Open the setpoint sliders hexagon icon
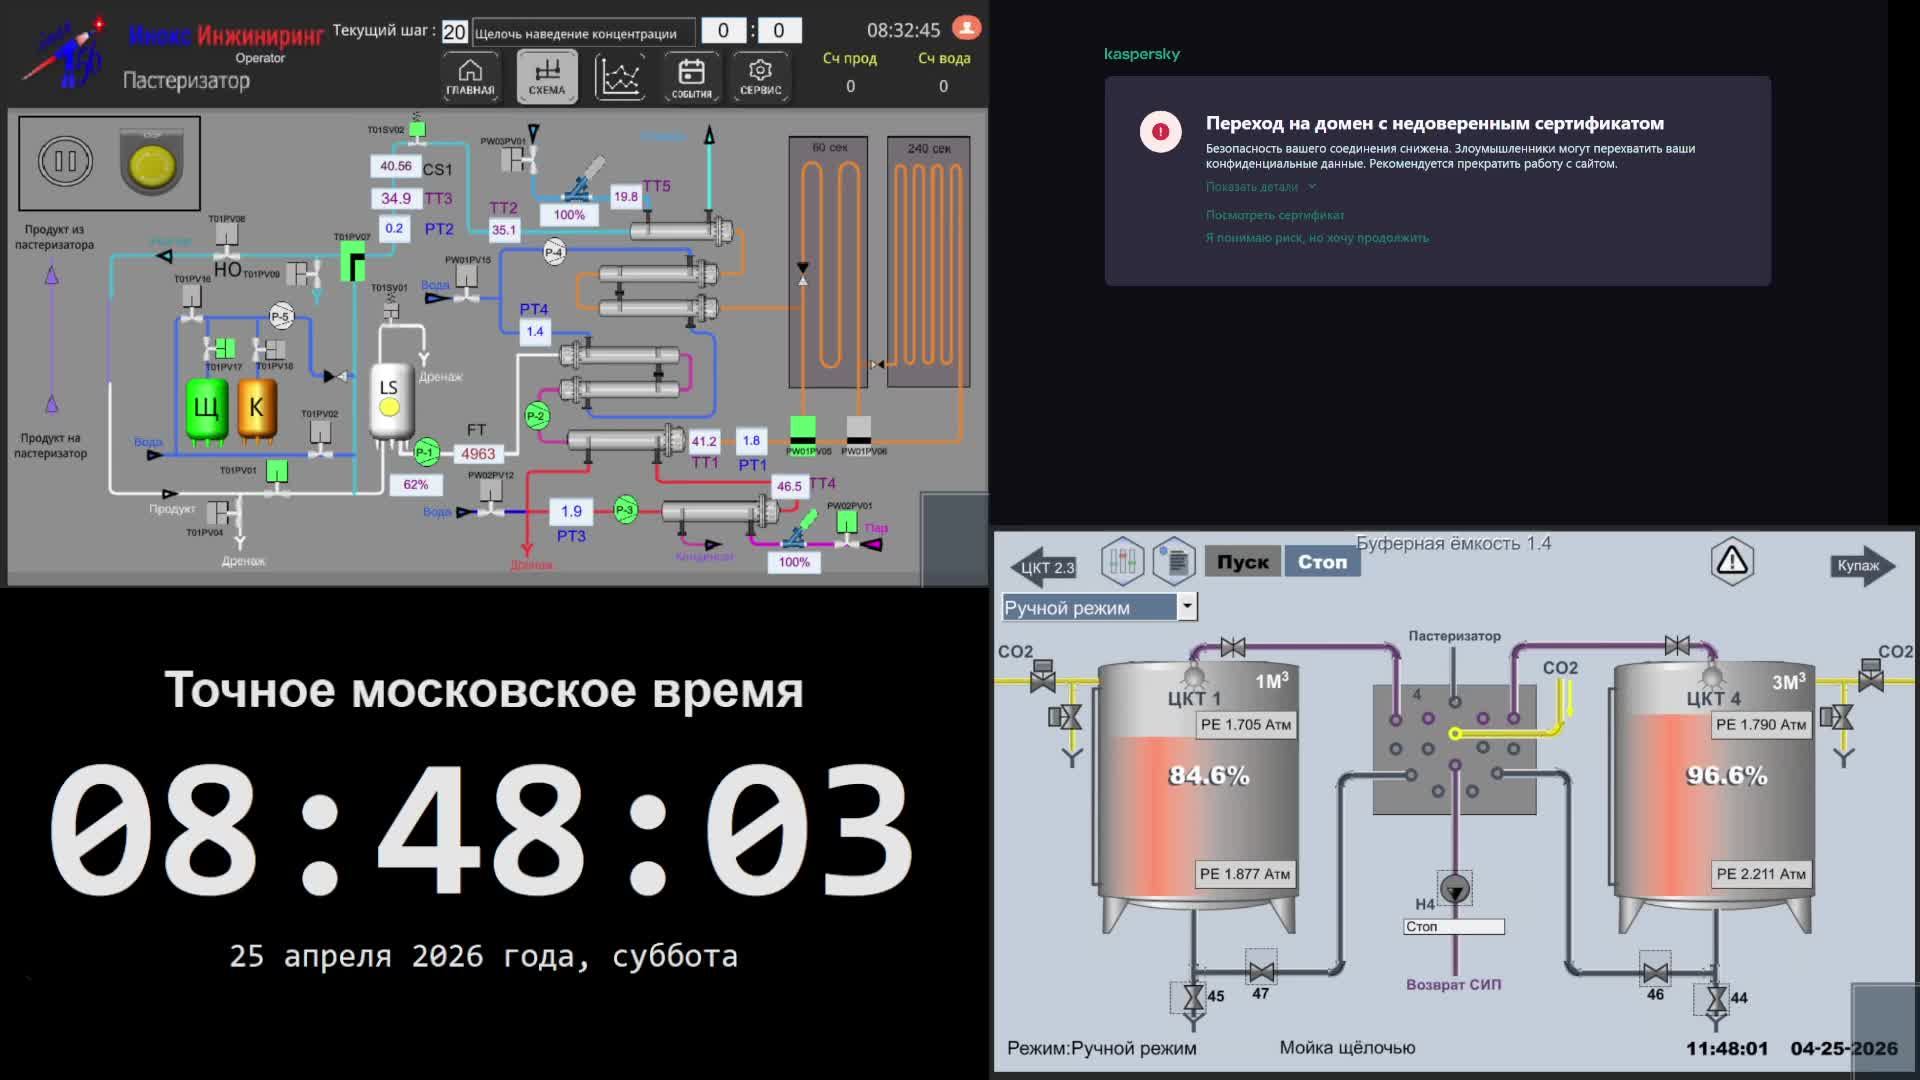The image size is (1920, 1080). pos(1124,560)
